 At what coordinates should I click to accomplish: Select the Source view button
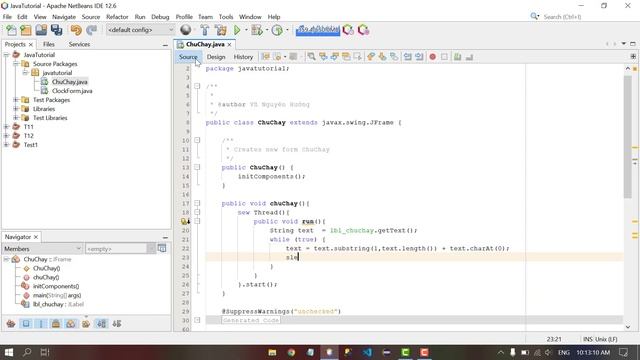pos(188,57)
